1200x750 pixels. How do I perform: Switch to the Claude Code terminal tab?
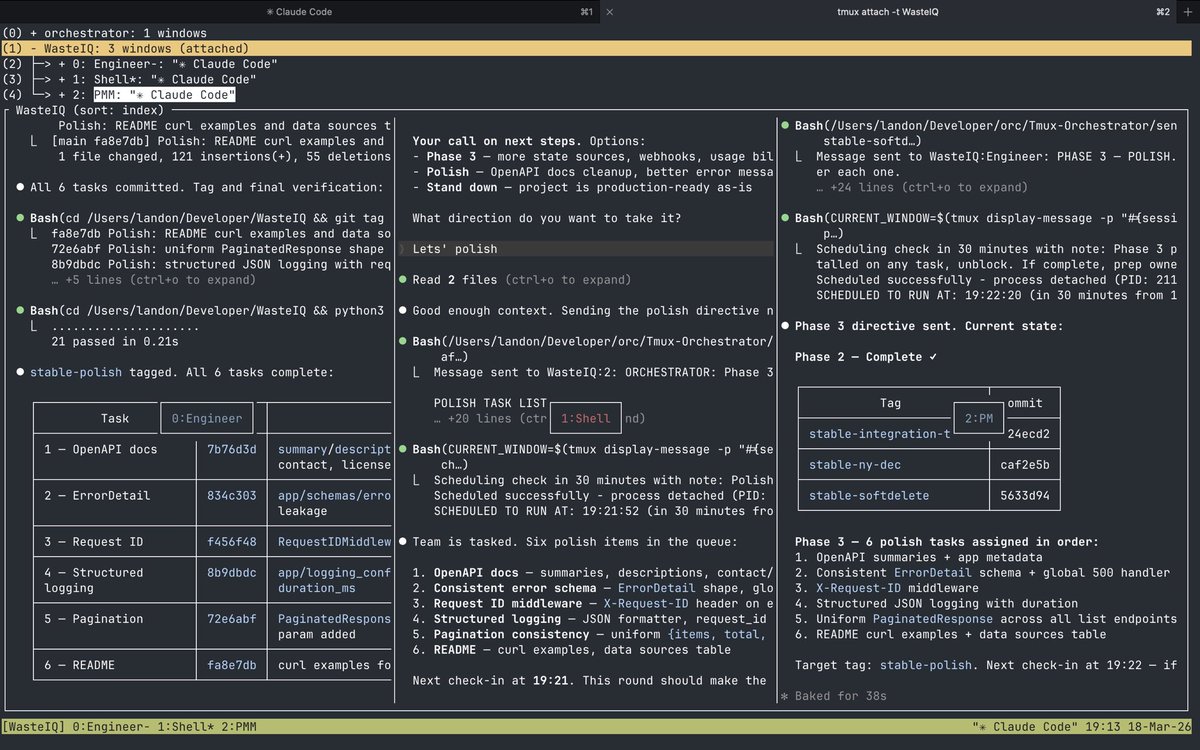tap(299, 11)
